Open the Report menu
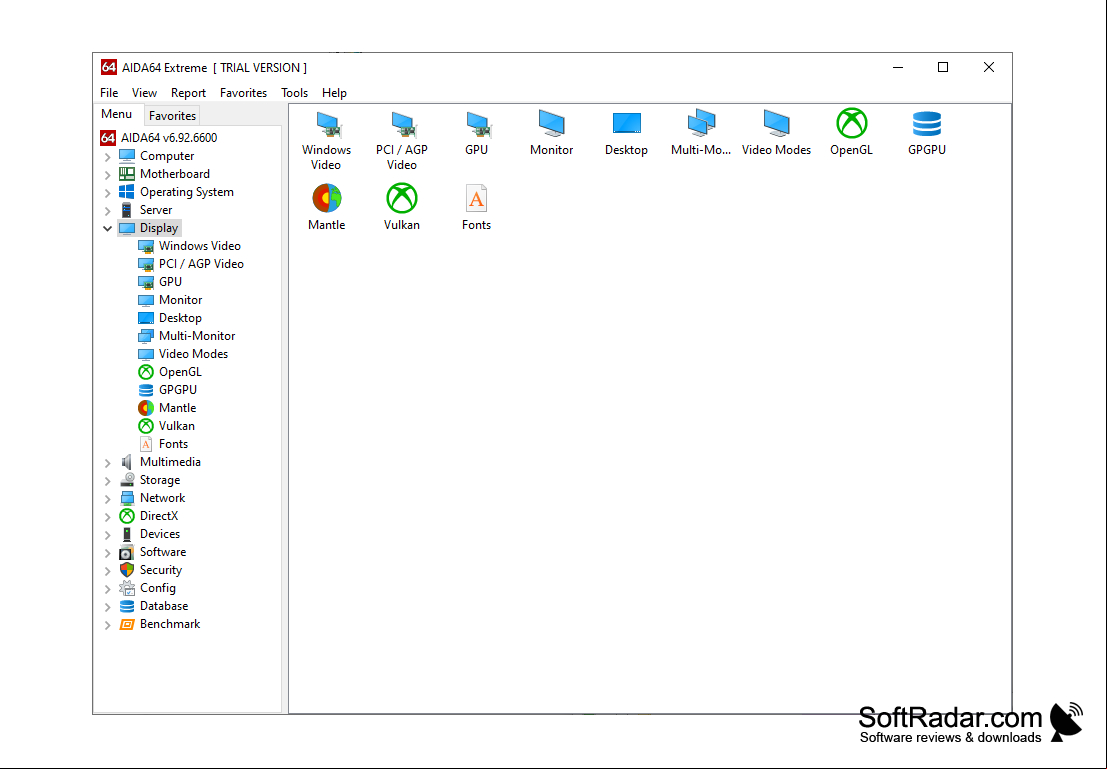 (189, 93)
